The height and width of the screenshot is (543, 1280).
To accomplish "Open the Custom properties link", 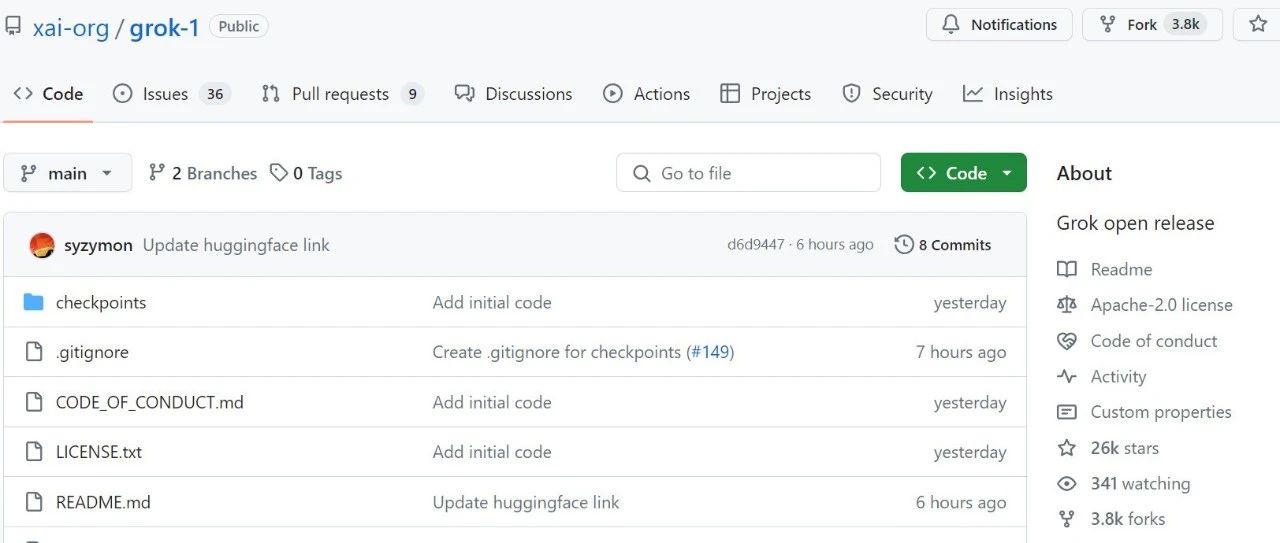I will pyautogui.click(x=1144, y=412).
